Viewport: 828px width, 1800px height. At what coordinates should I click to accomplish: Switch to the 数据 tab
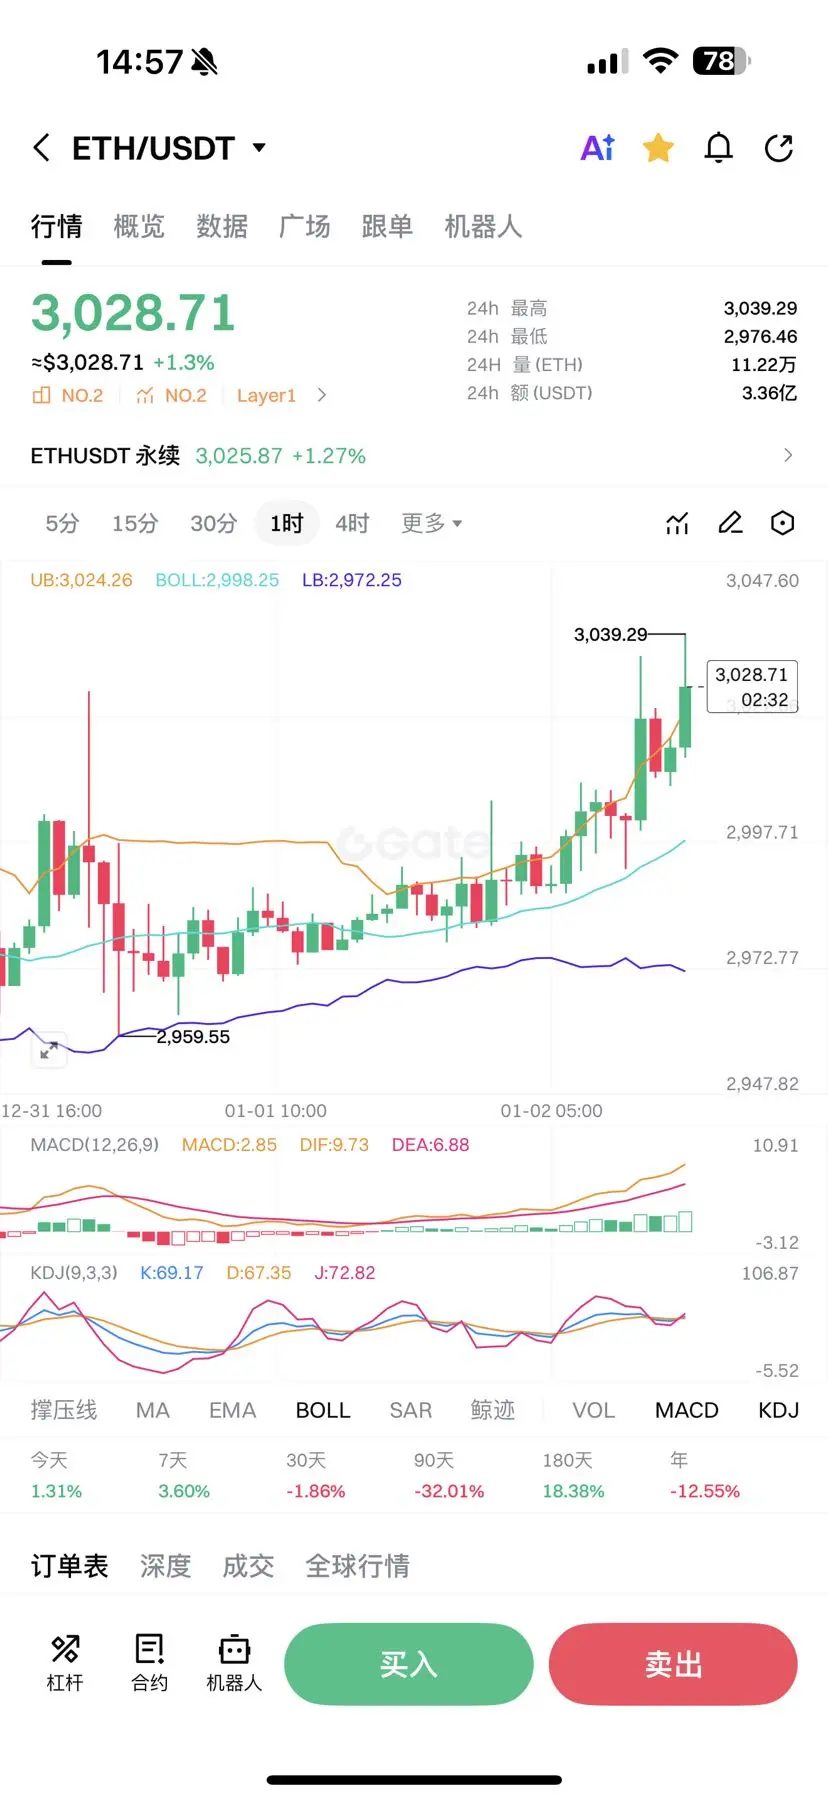(x=222, y=226)
